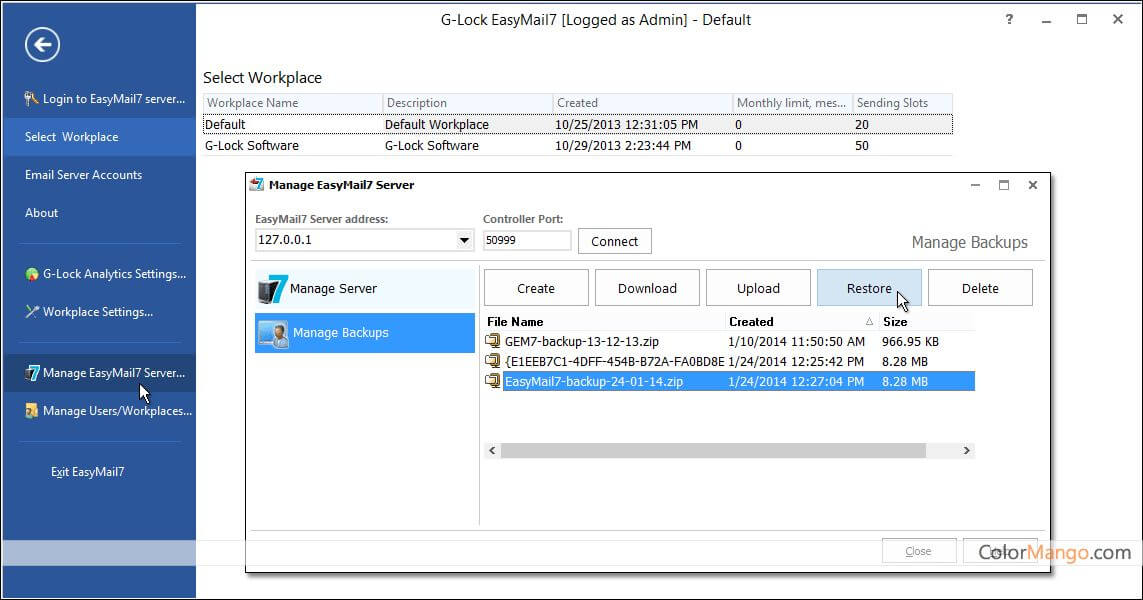Close the Manage EasyMail7 Server dialog
1143x600 pixels.
[1033, 185]
